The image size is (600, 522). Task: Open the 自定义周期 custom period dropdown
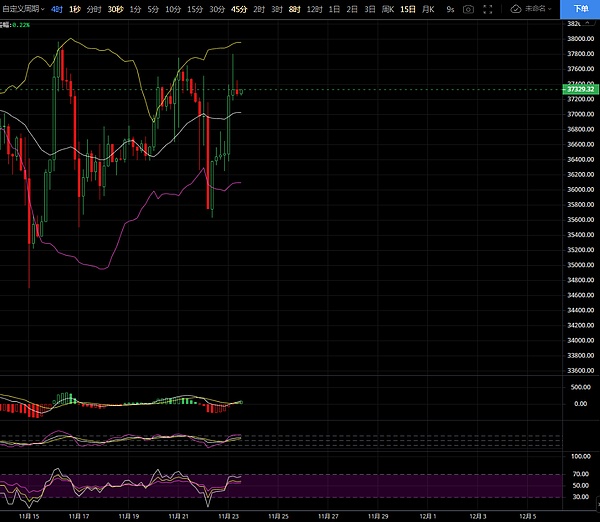point(22,8)
